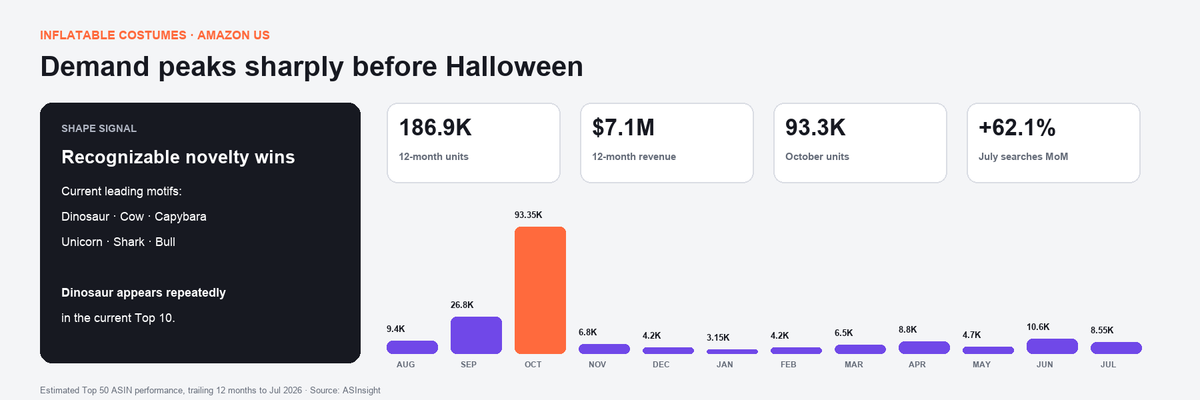Click the 3.15K value label
1200x400 pixels.
tap(719, 337)
